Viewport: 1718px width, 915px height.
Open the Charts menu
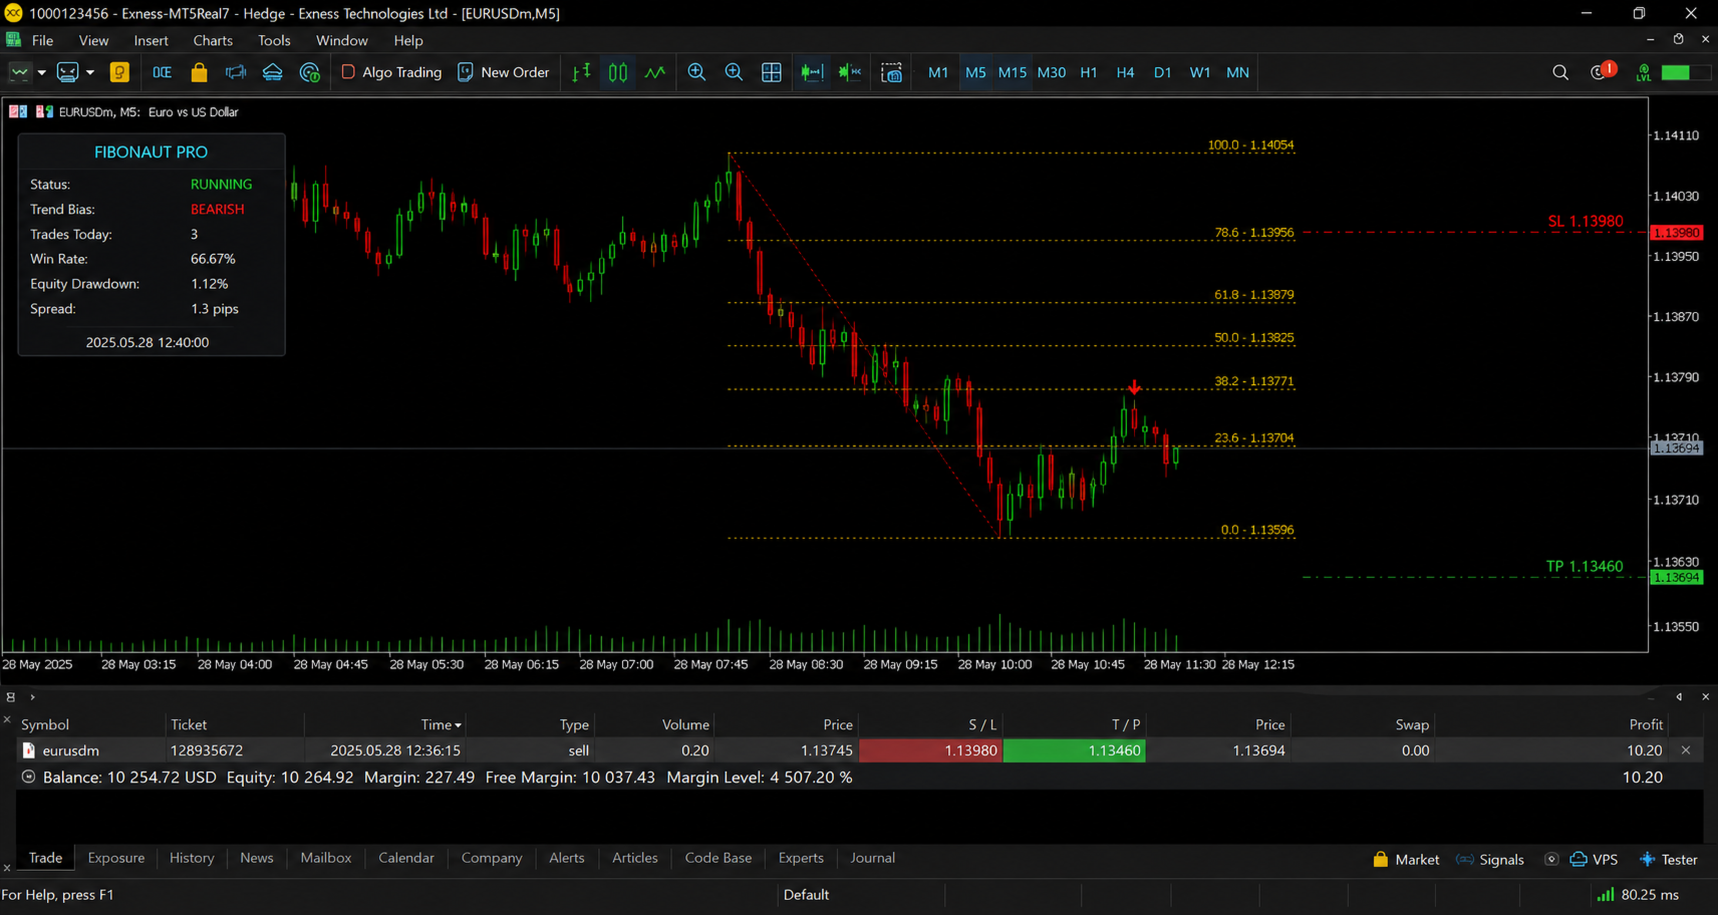[212, 41]
